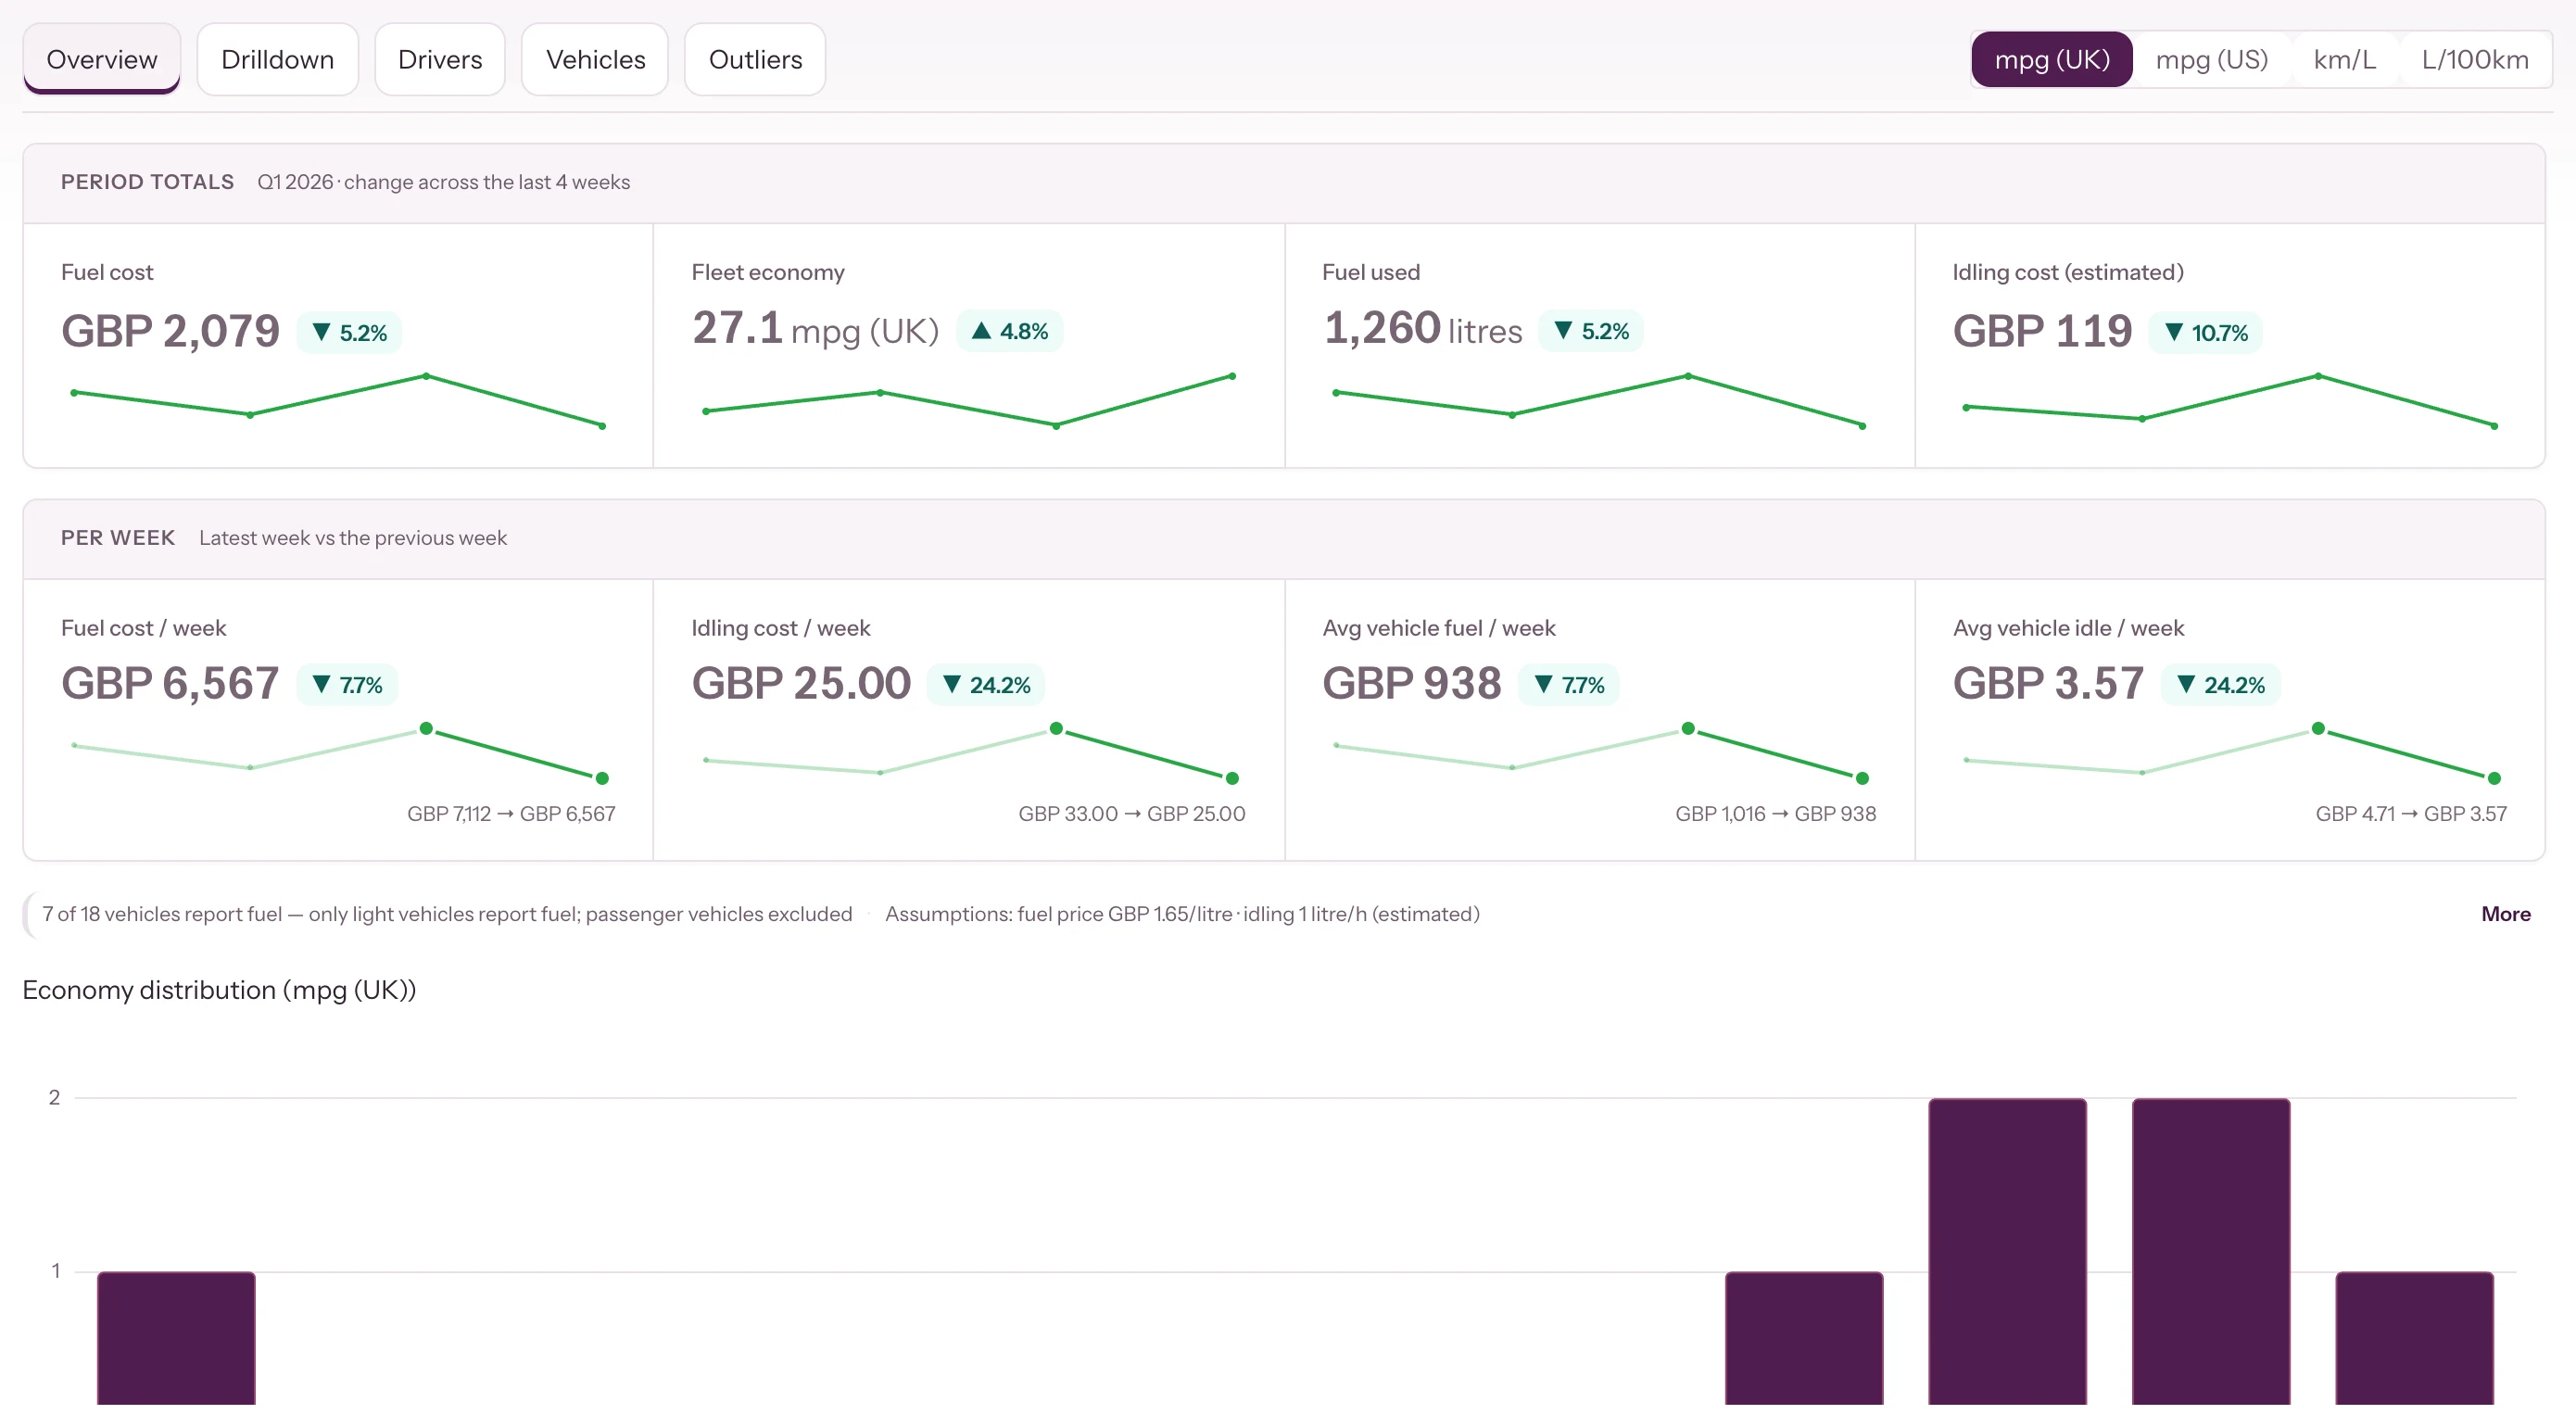Image resolution: width=2576 pixels, height=1427 pixels.
Task: Click the GBP 119 idling cost value
Action: click(x=2042, y=331)
